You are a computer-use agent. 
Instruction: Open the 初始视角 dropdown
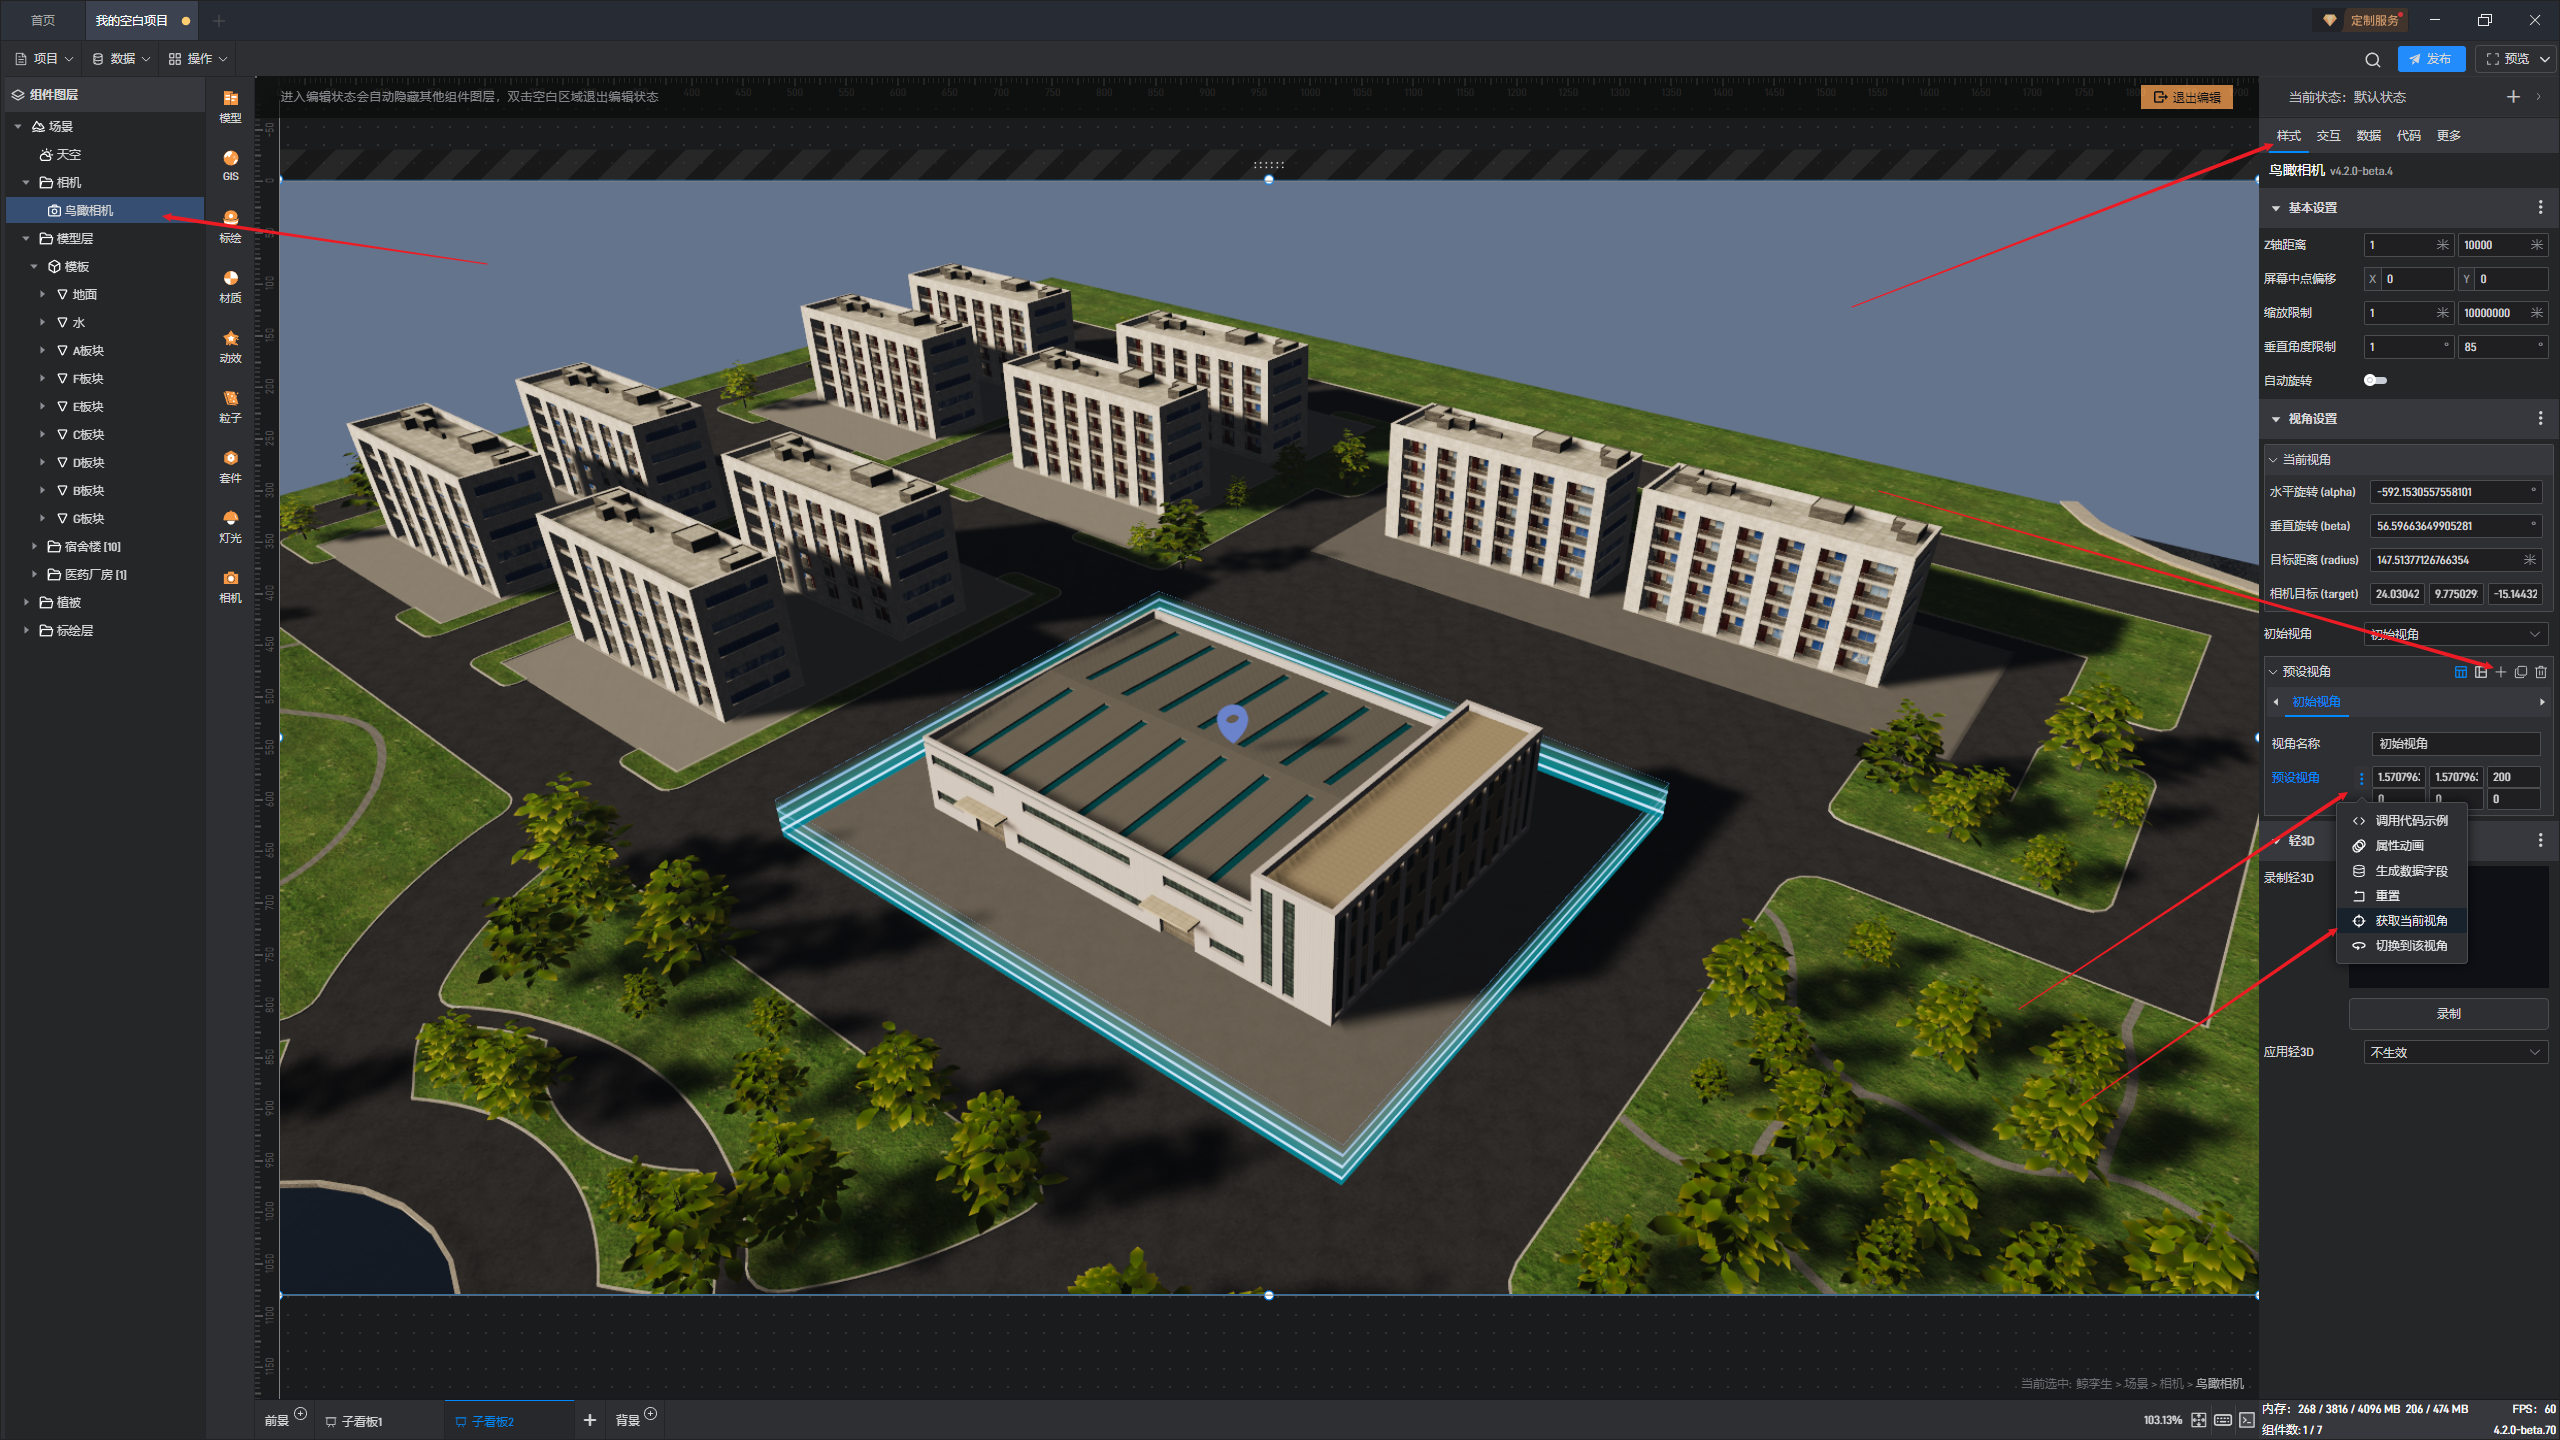(2455, 634)
